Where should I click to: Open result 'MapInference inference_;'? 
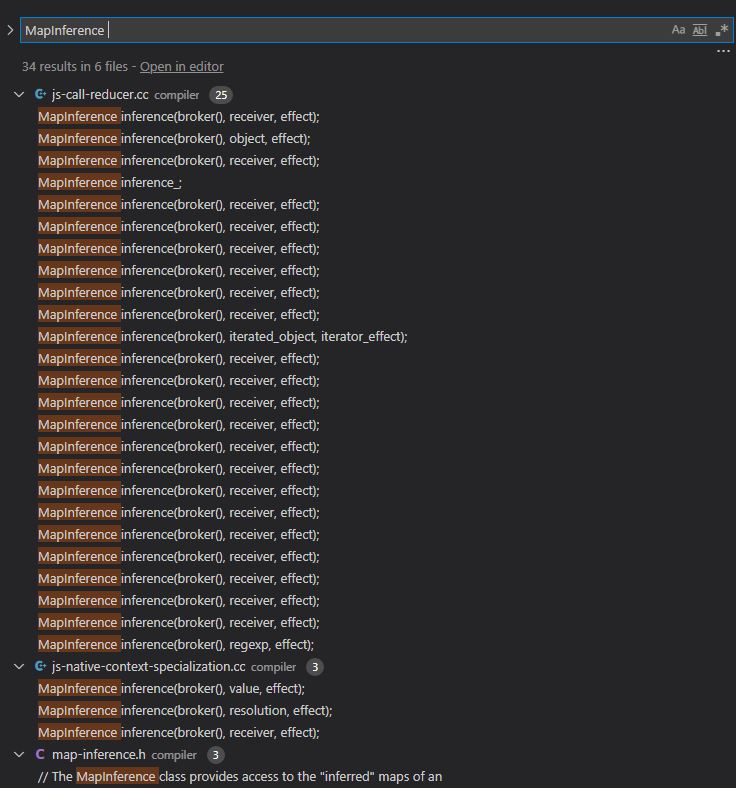(110, 182)
